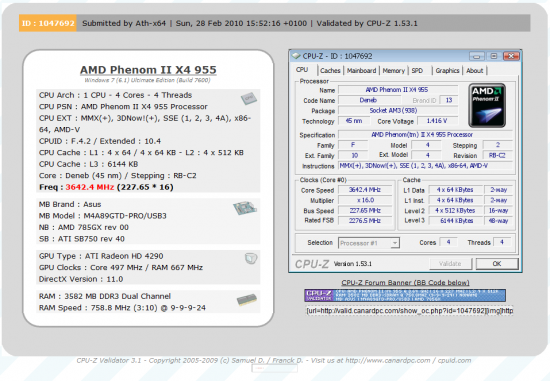
Task: Click the Cores count field
Action: tap(448, 242)
